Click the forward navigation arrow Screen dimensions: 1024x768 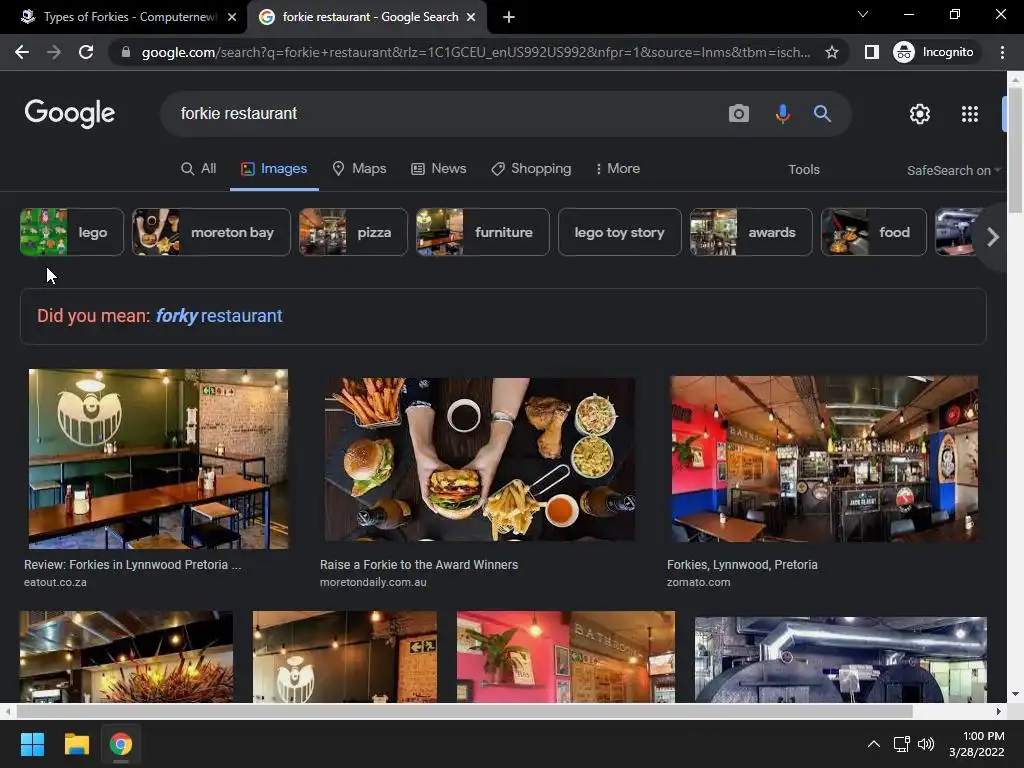[54, 52]
